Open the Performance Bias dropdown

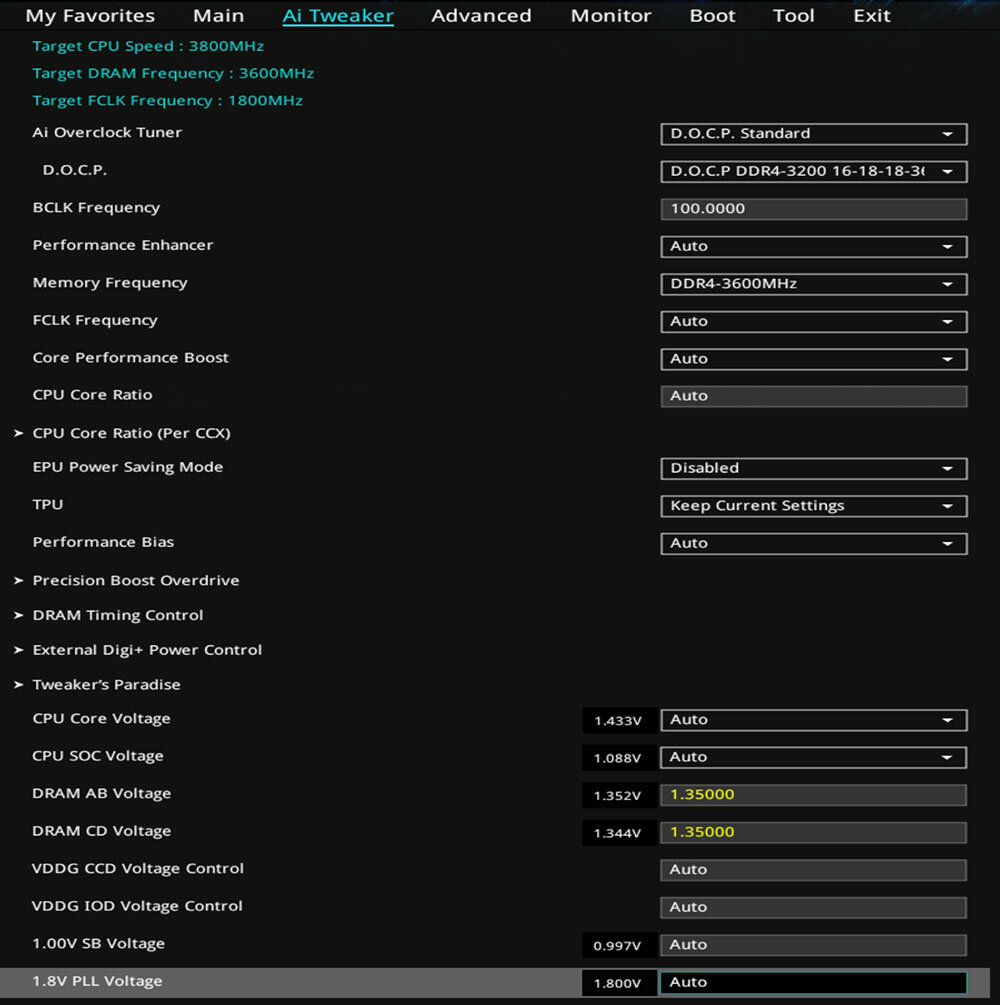[x=813, y=544]
